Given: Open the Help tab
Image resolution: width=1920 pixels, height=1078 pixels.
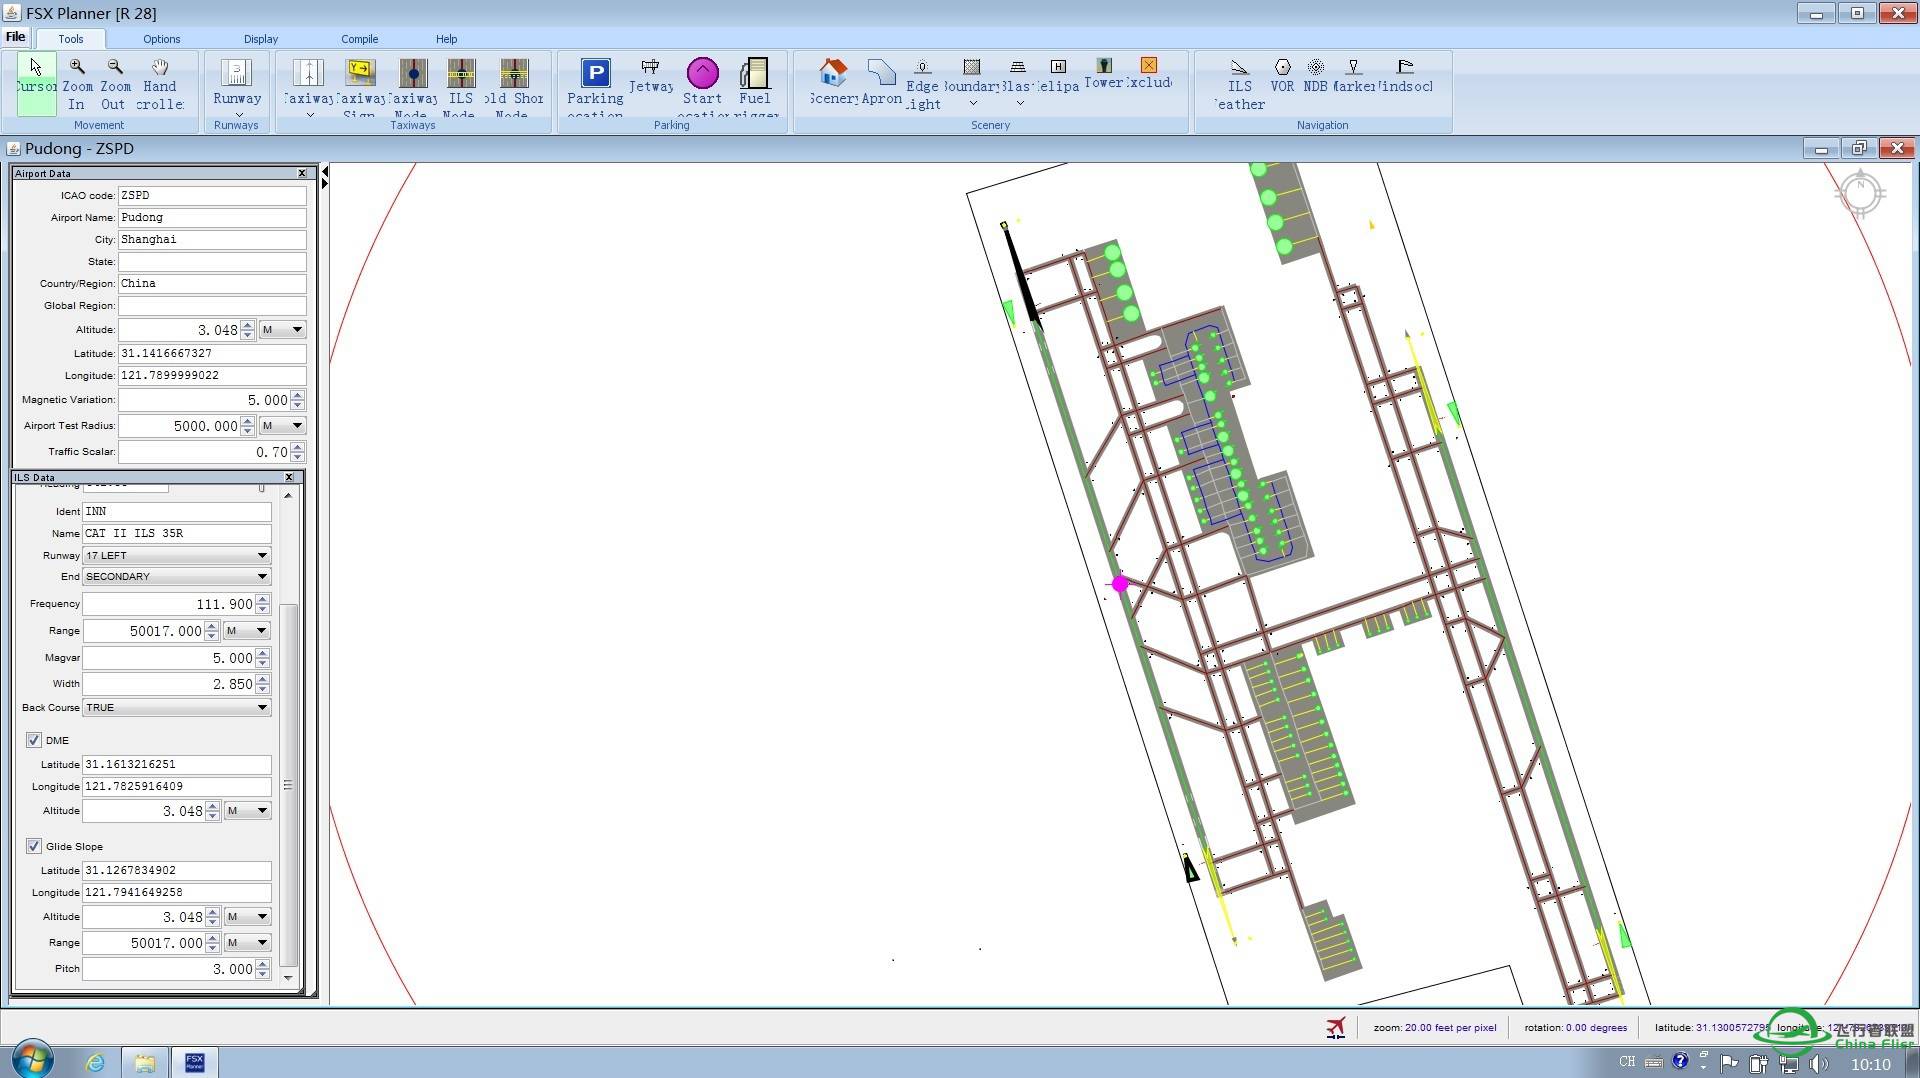Looking at the screenshot, I should coord(446,39).
